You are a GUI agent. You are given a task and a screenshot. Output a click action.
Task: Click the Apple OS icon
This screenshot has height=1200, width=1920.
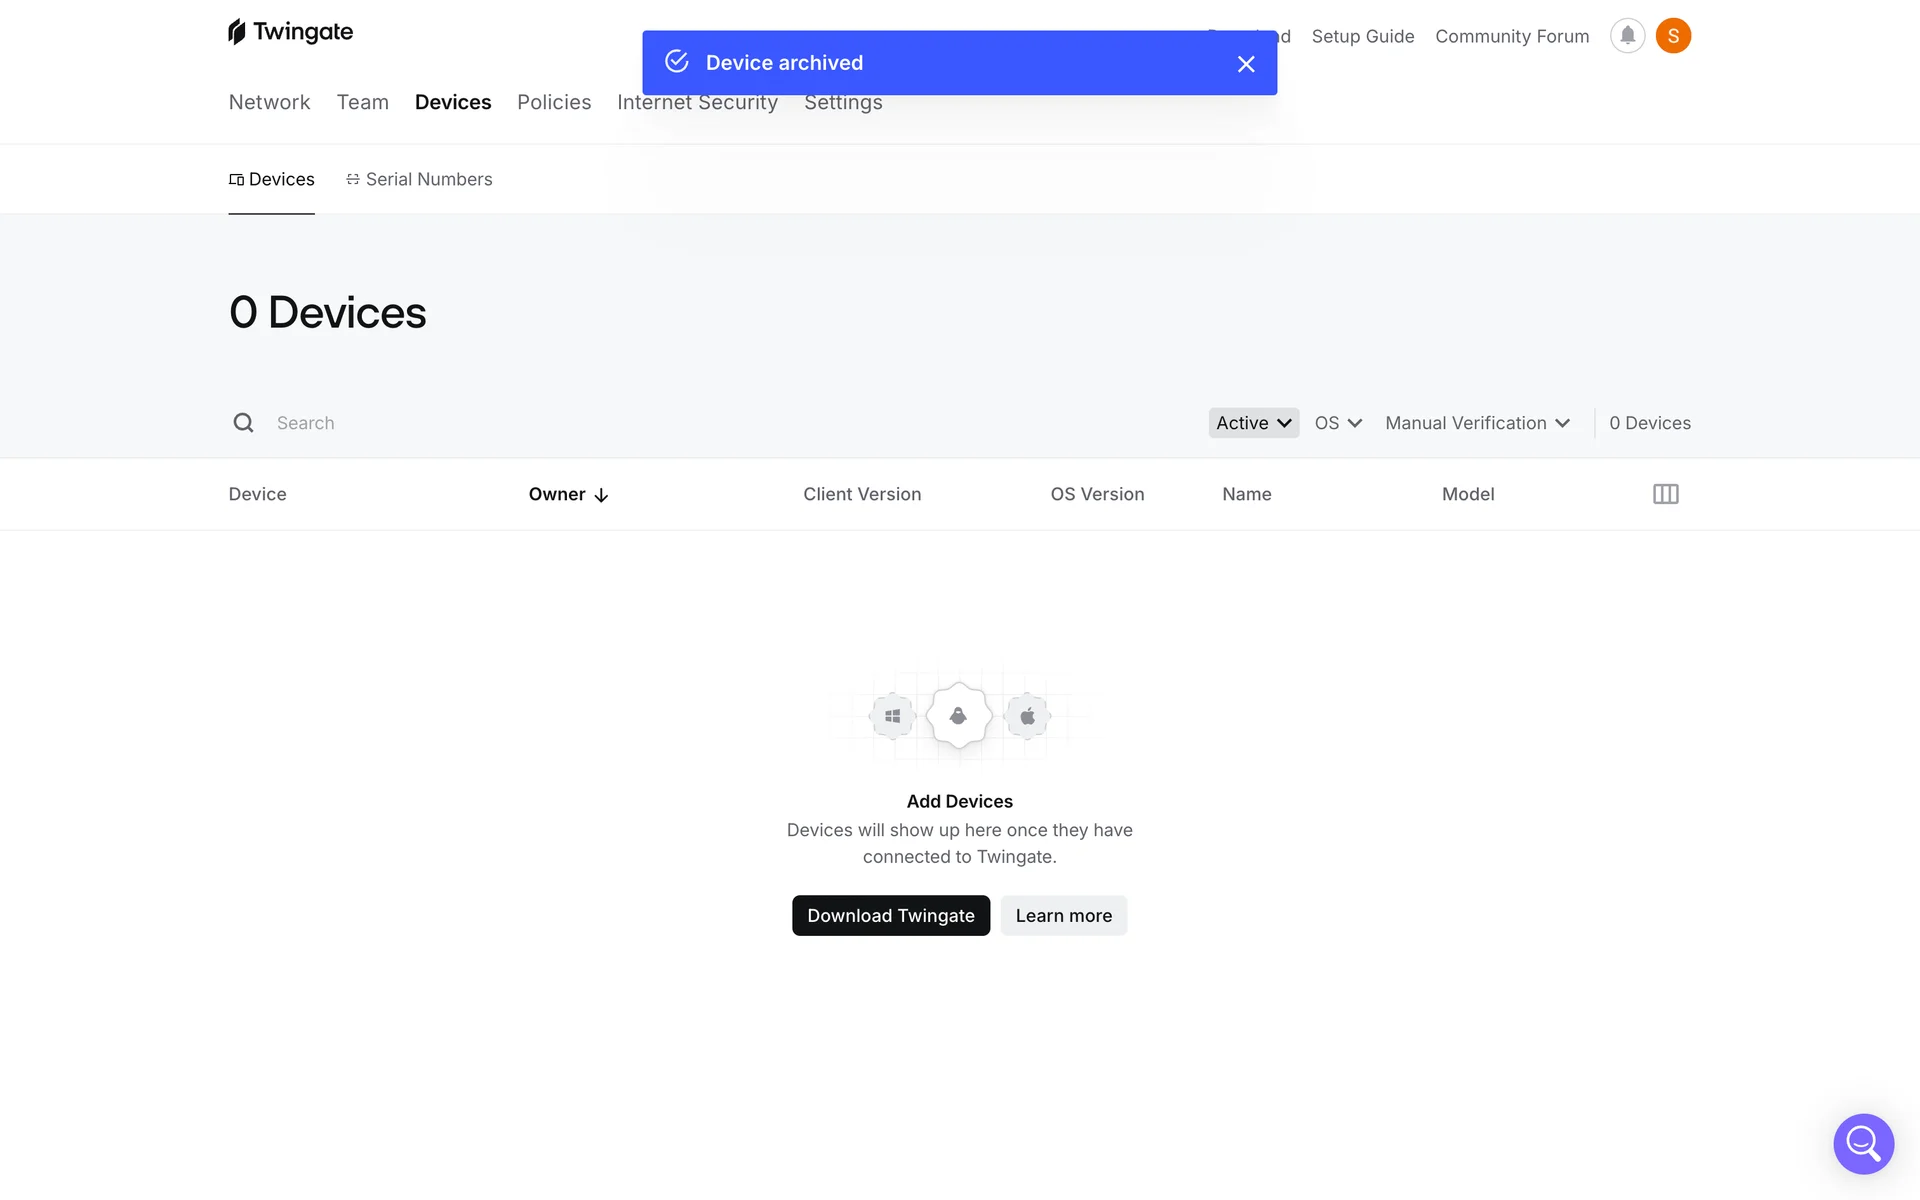tap(1027, 716)
